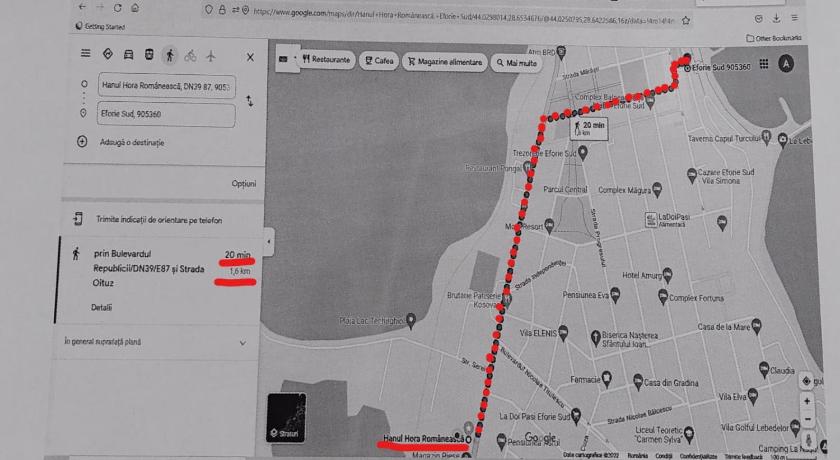Screen dimensions: 840x460
Task: Click the Vila ELENIS map pin
Action: (x=564, y=333)
